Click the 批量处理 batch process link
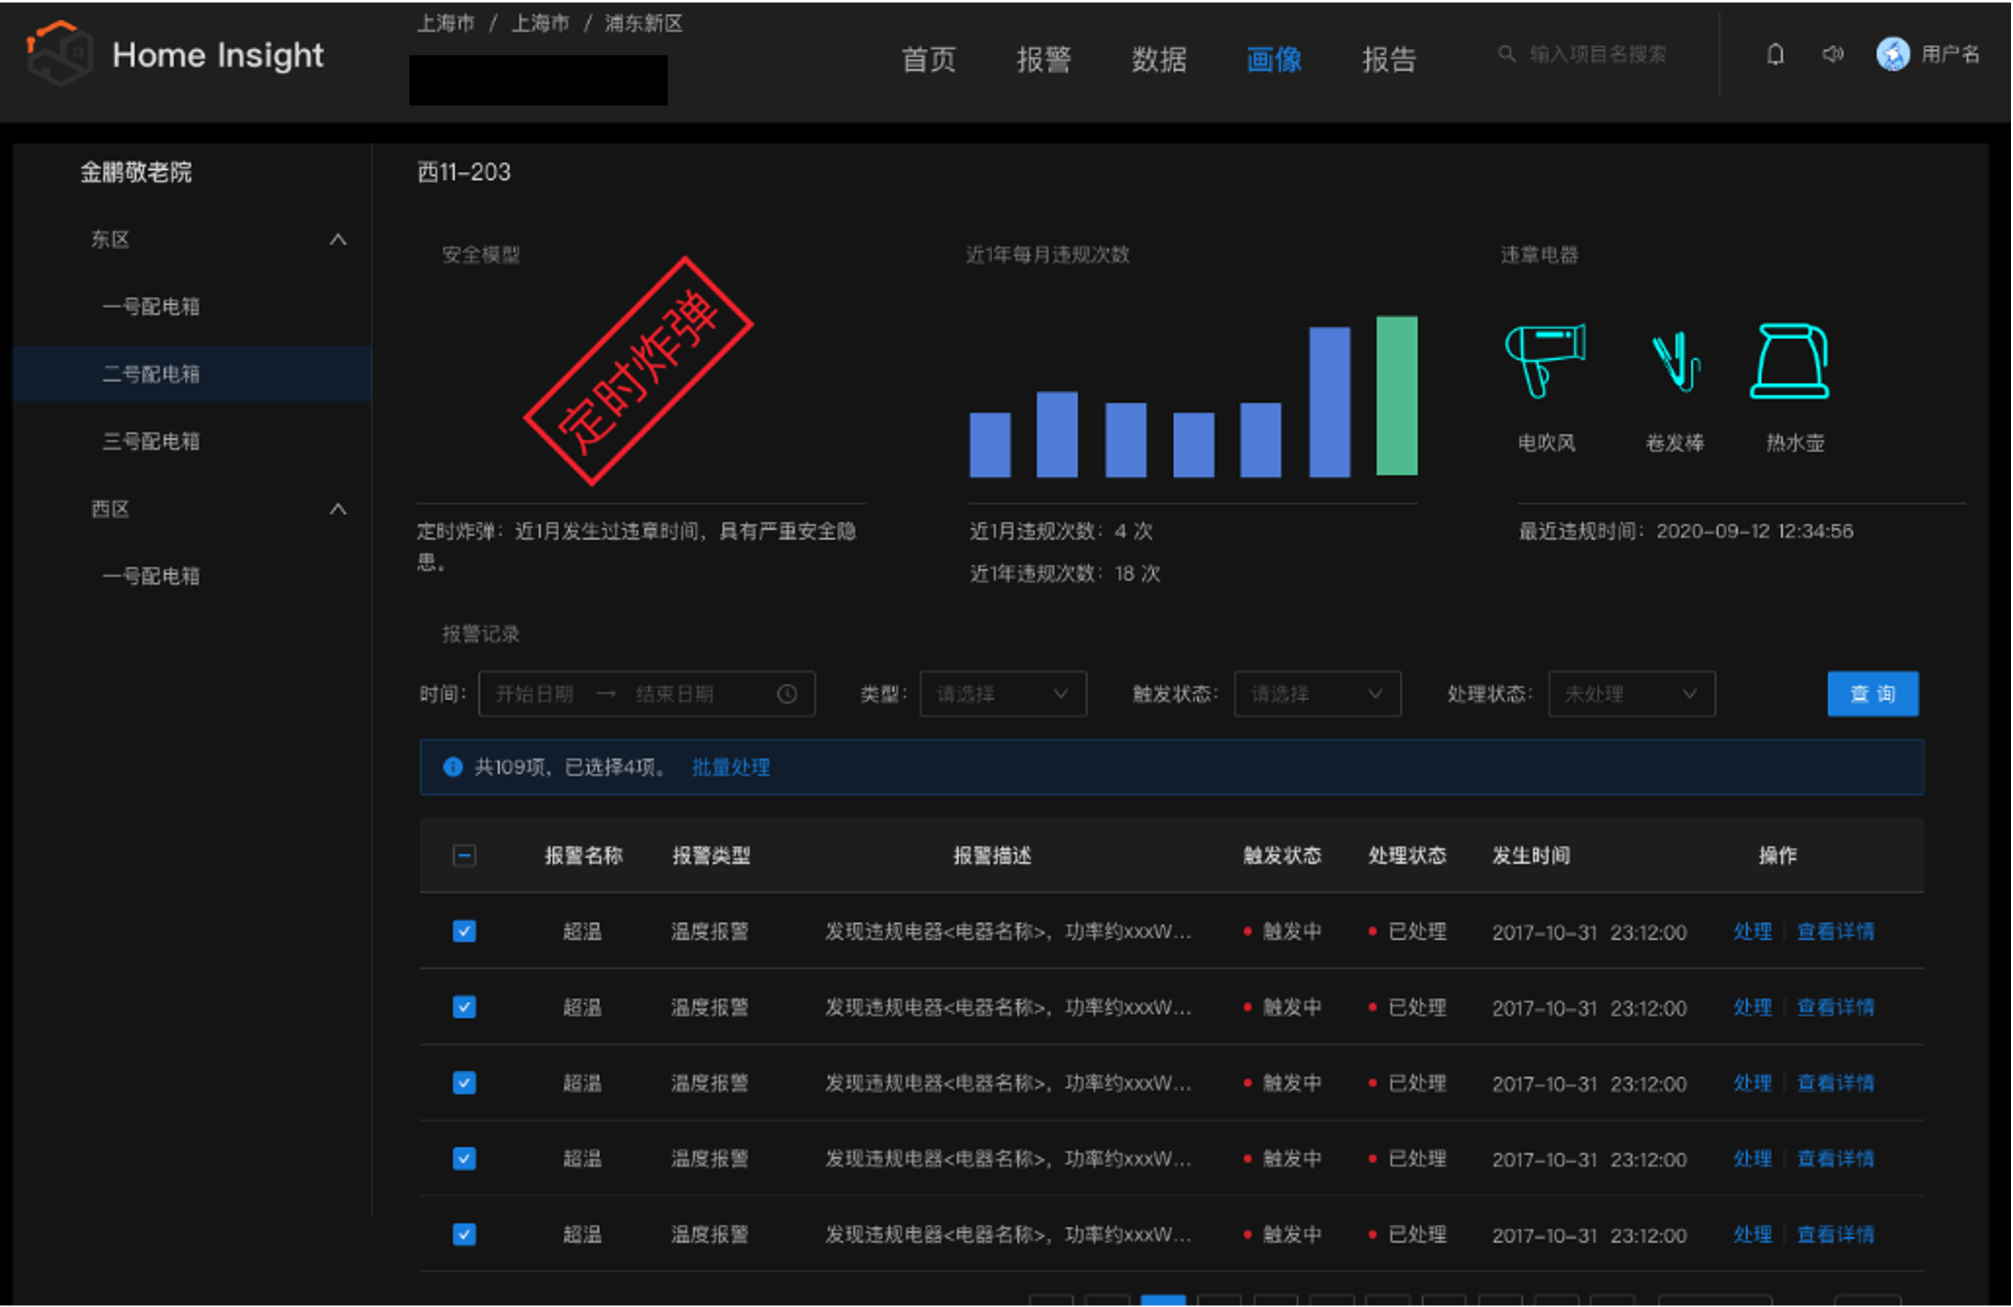Viewport: 2013px width, 1307px height. 731,767
